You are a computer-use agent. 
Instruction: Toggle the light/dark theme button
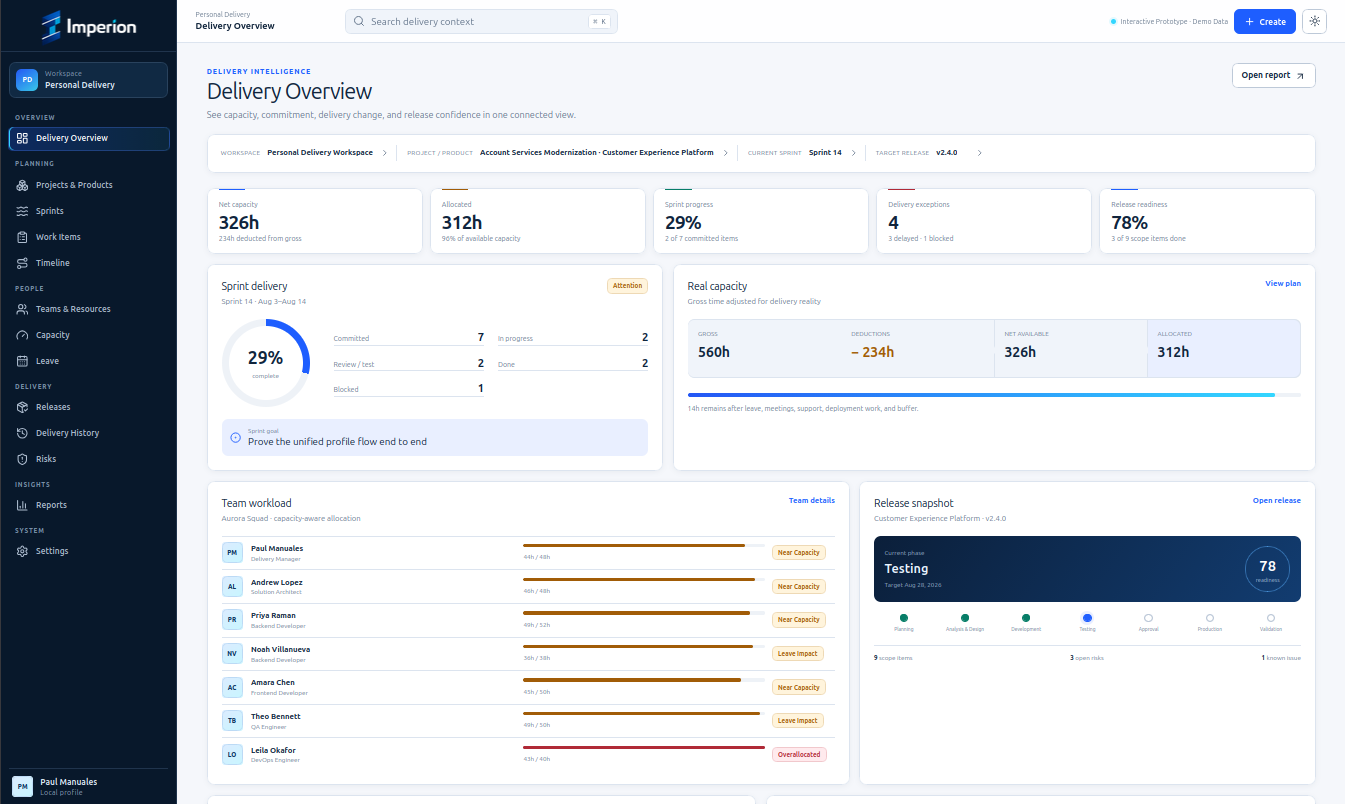click(x=1314, y=21)
